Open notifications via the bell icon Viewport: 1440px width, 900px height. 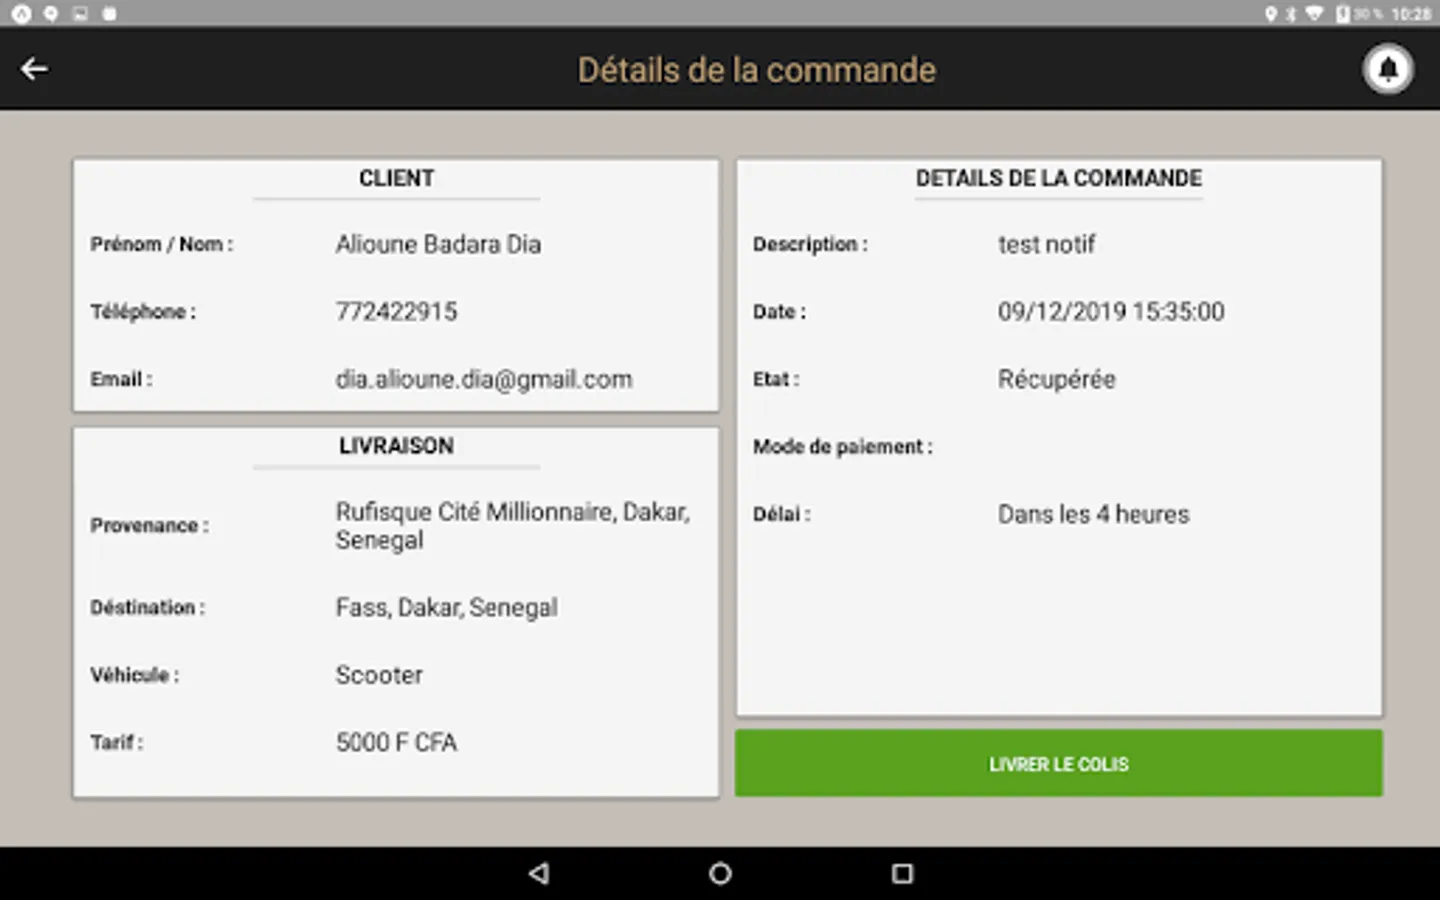click(x=1388, y=69)
